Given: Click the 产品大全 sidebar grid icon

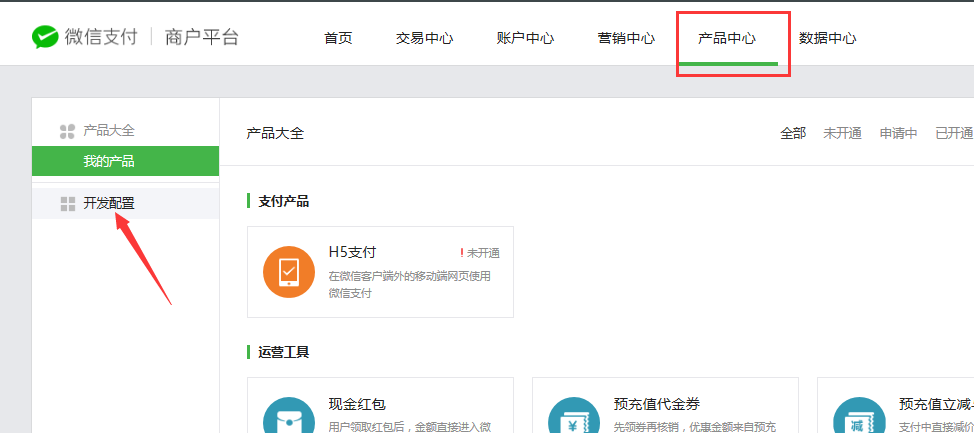Looking at the screenshot, I should 68,131.
